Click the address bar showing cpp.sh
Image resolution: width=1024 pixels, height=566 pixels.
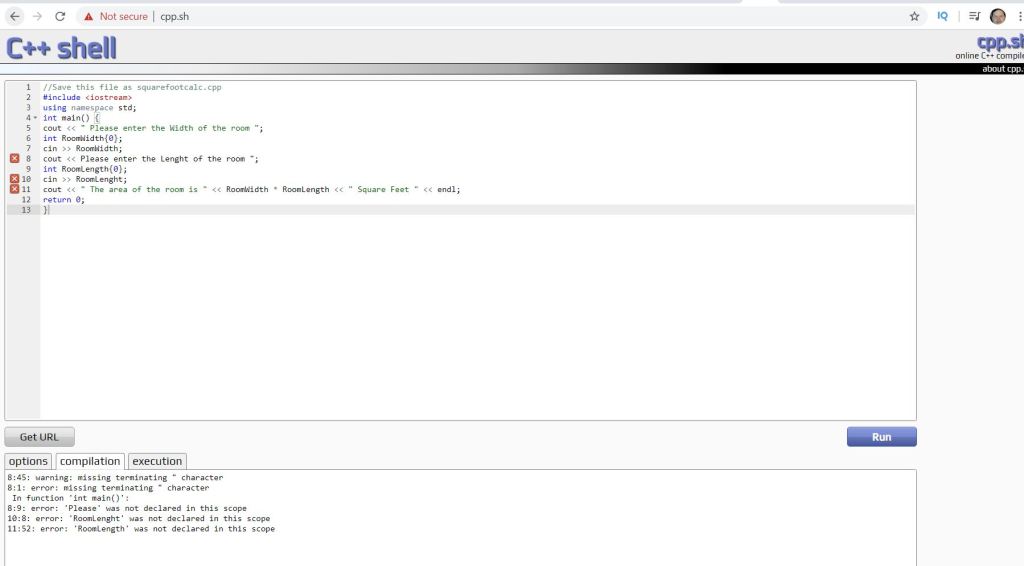click(x=500, y=16)
